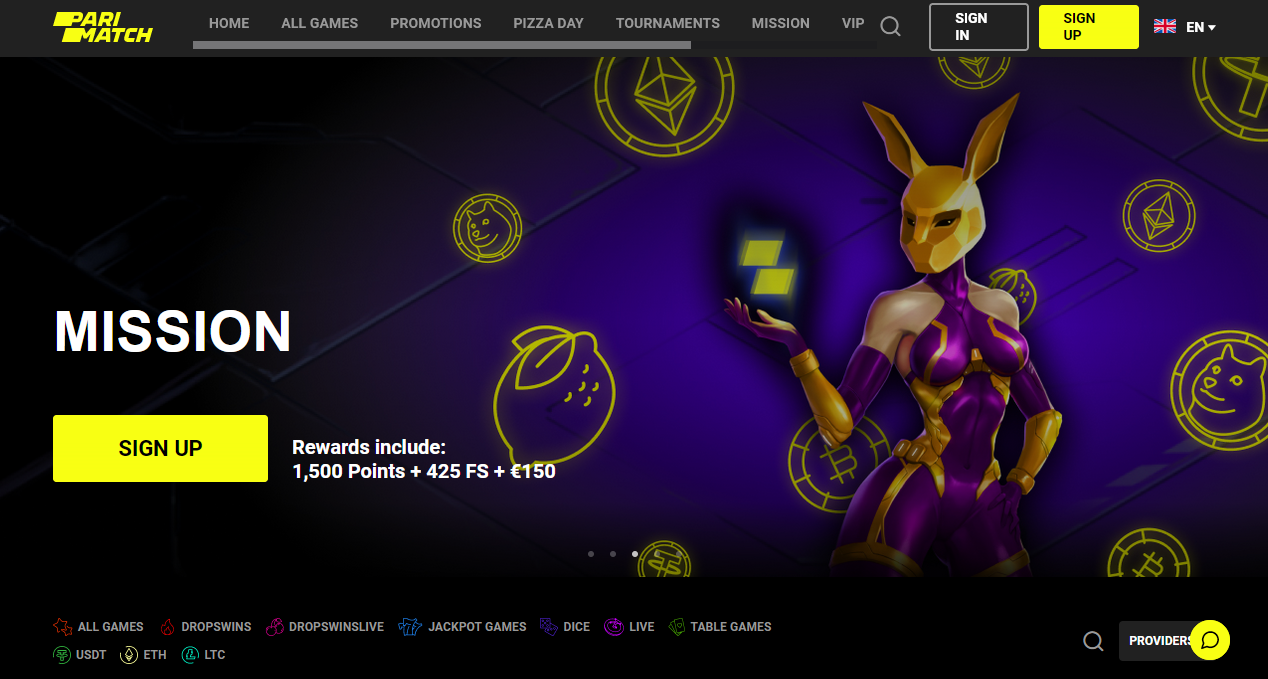
Task: Click the MISSION banner heading
Action: 173,332
